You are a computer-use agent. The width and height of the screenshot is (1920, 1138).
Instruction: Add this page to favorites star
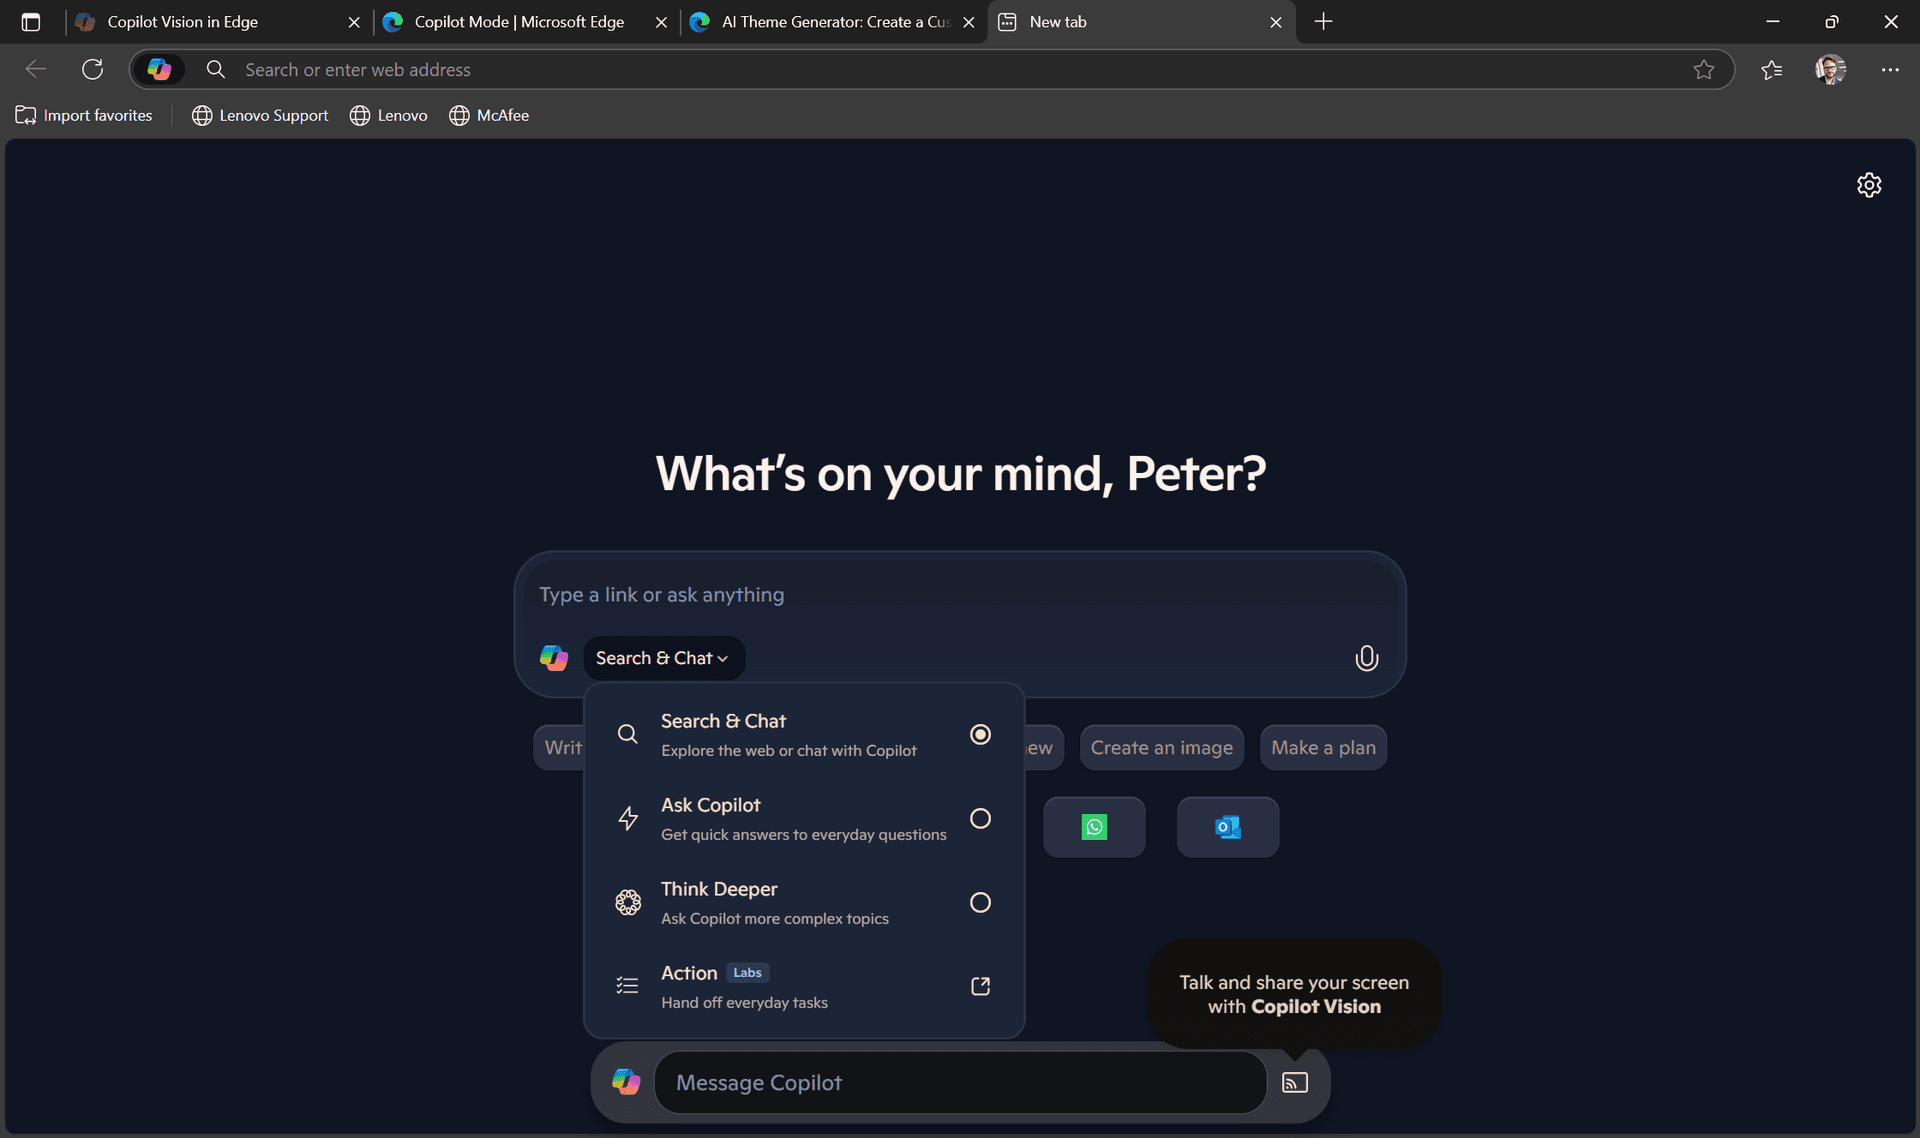pyautogui.click(x=1703, y=69)
